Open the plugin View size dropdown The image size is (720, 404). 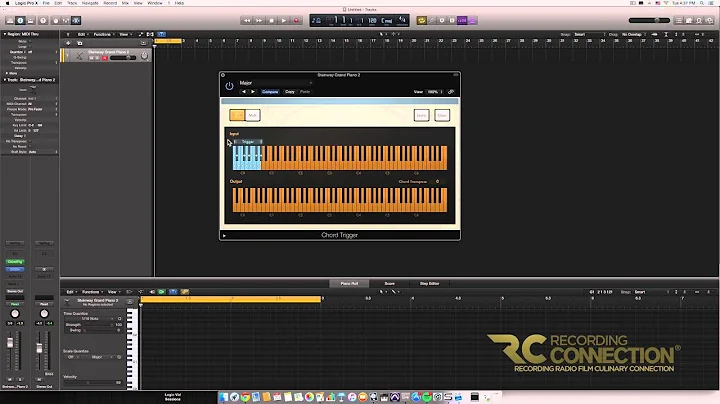coord(435,92)
